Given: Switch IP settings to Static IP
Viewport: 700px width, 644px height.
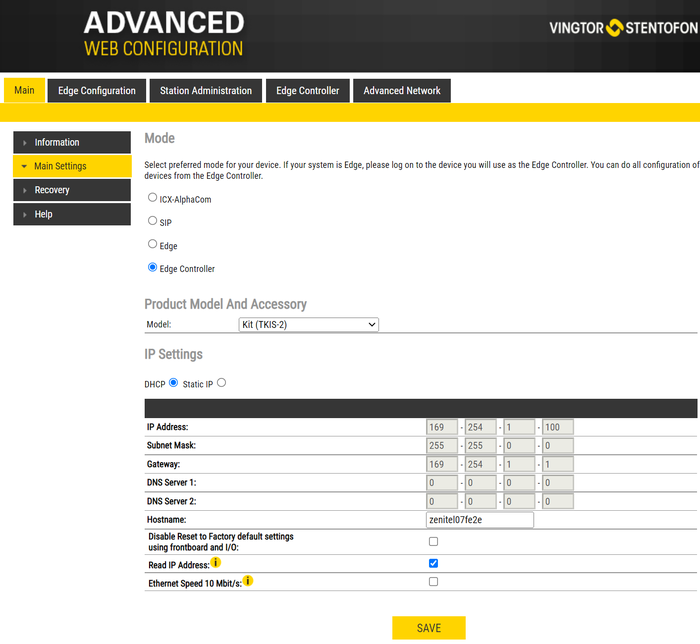Looking at the screenshot, I should [x=221, y=382].
